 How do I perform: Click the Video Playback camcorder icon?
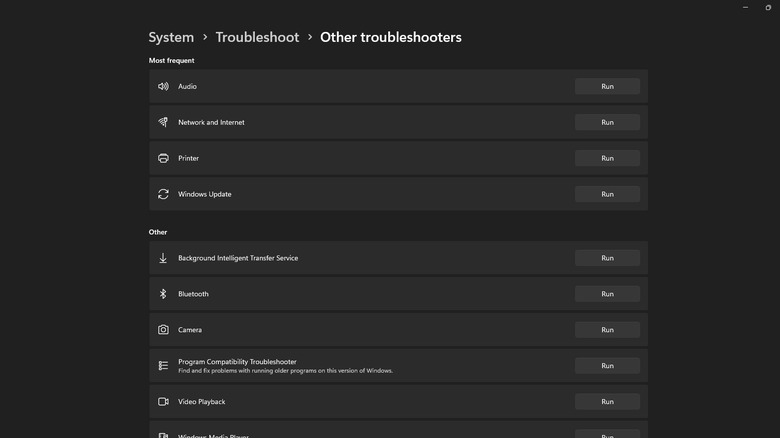tap(163, 402)
